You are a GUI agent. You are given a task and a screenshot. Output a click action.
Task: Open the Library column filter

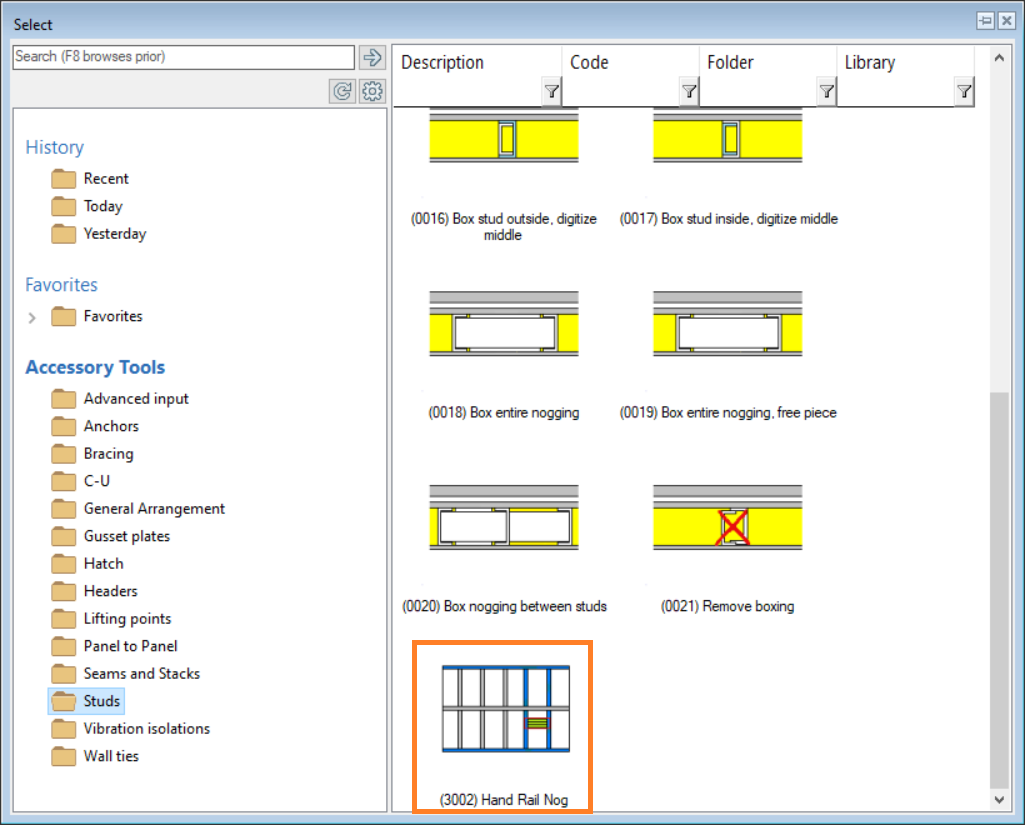click(x=963, y=92)
